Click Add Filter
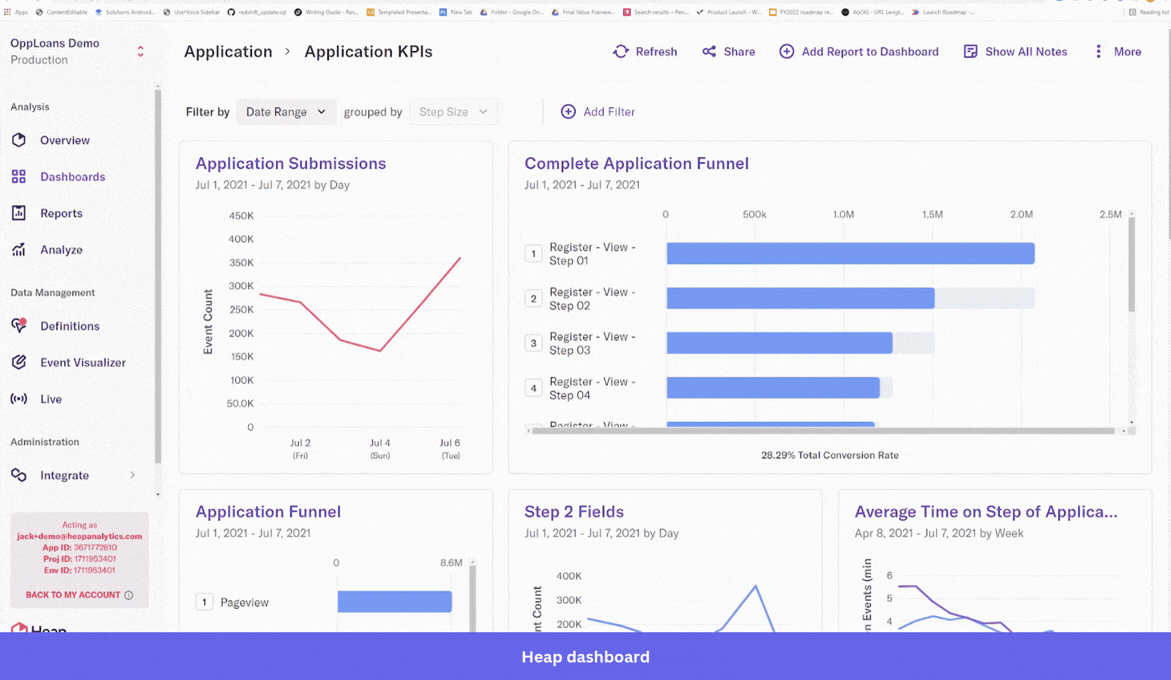The width and height of the screenshot is (1171, 680). (x=598, y=112)
